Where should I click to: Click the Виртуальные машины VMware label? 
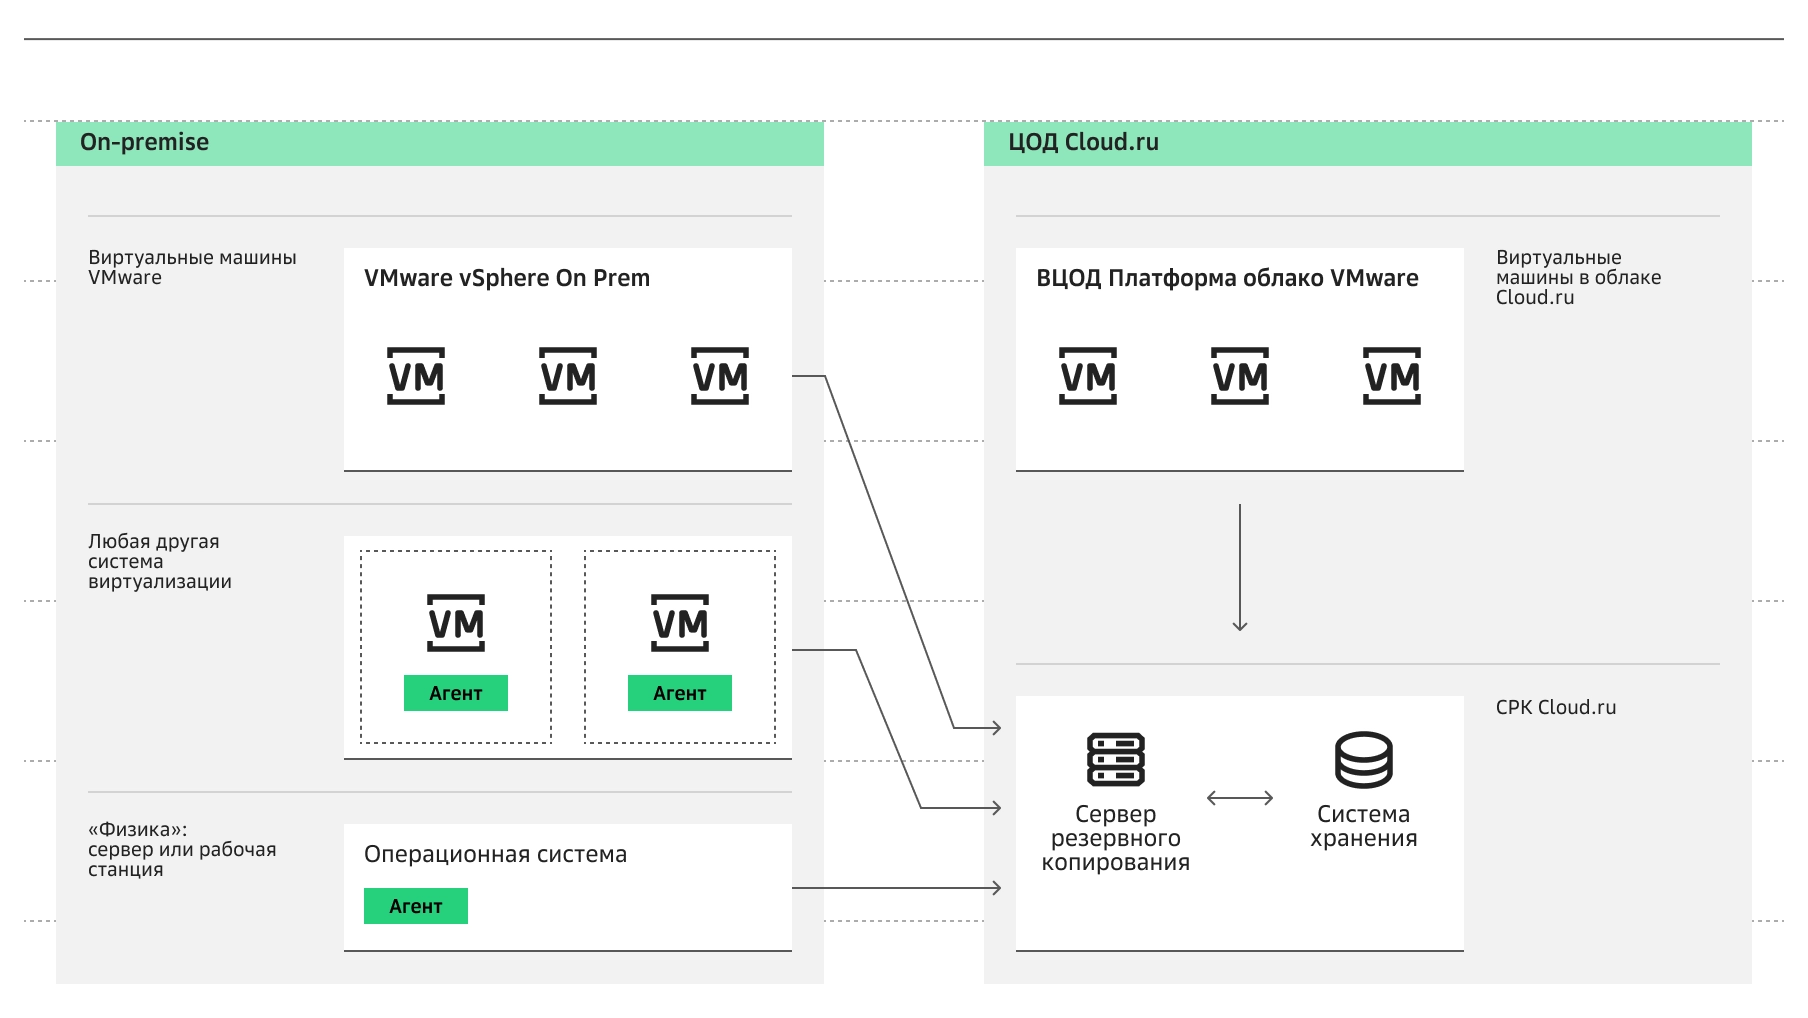(192, 267)
